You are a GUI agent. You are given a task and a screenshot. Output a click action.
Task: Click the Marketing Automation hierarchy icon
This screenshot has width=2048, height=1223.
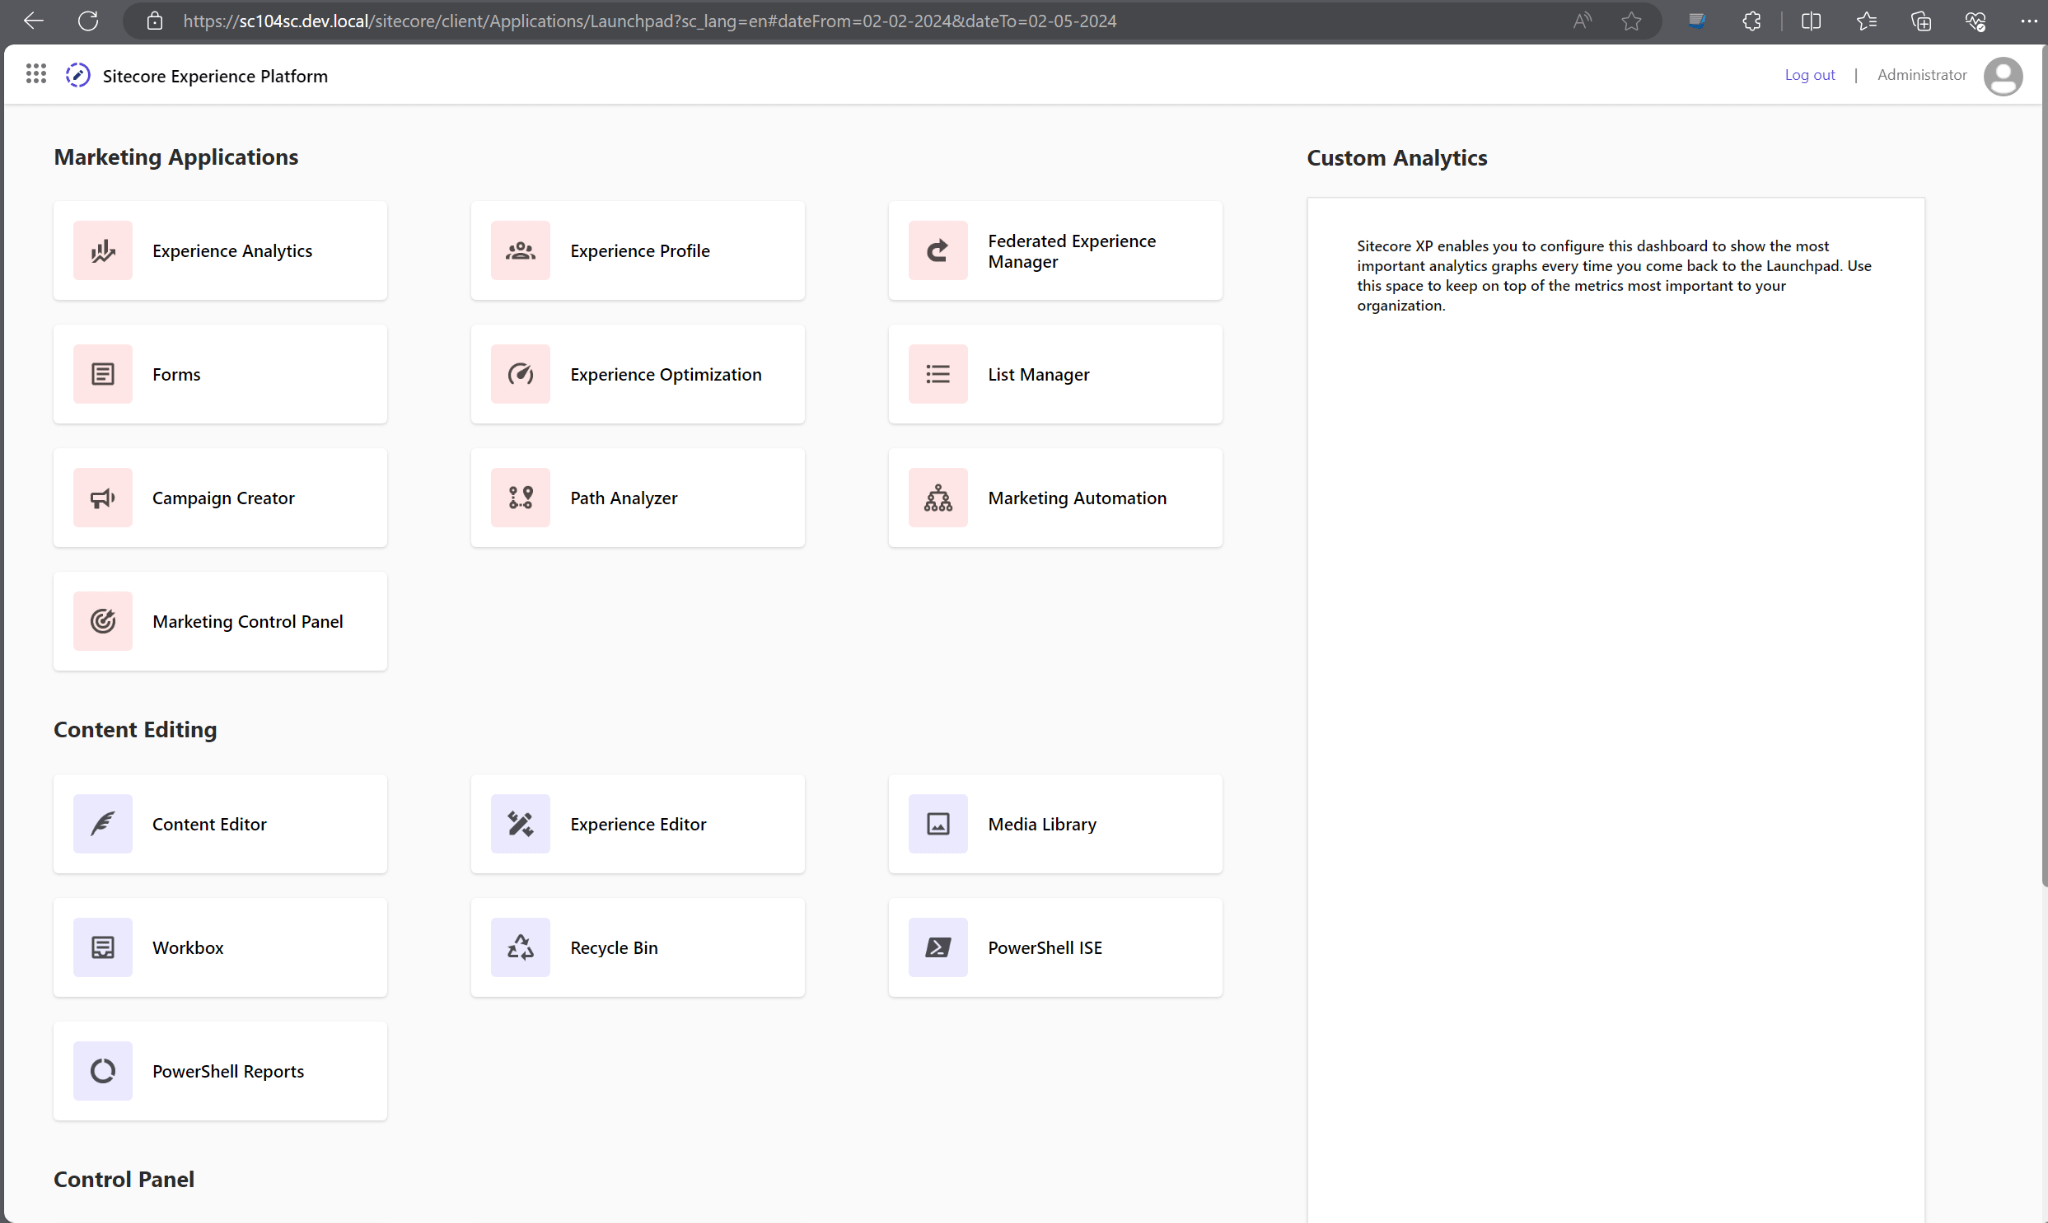938,497
